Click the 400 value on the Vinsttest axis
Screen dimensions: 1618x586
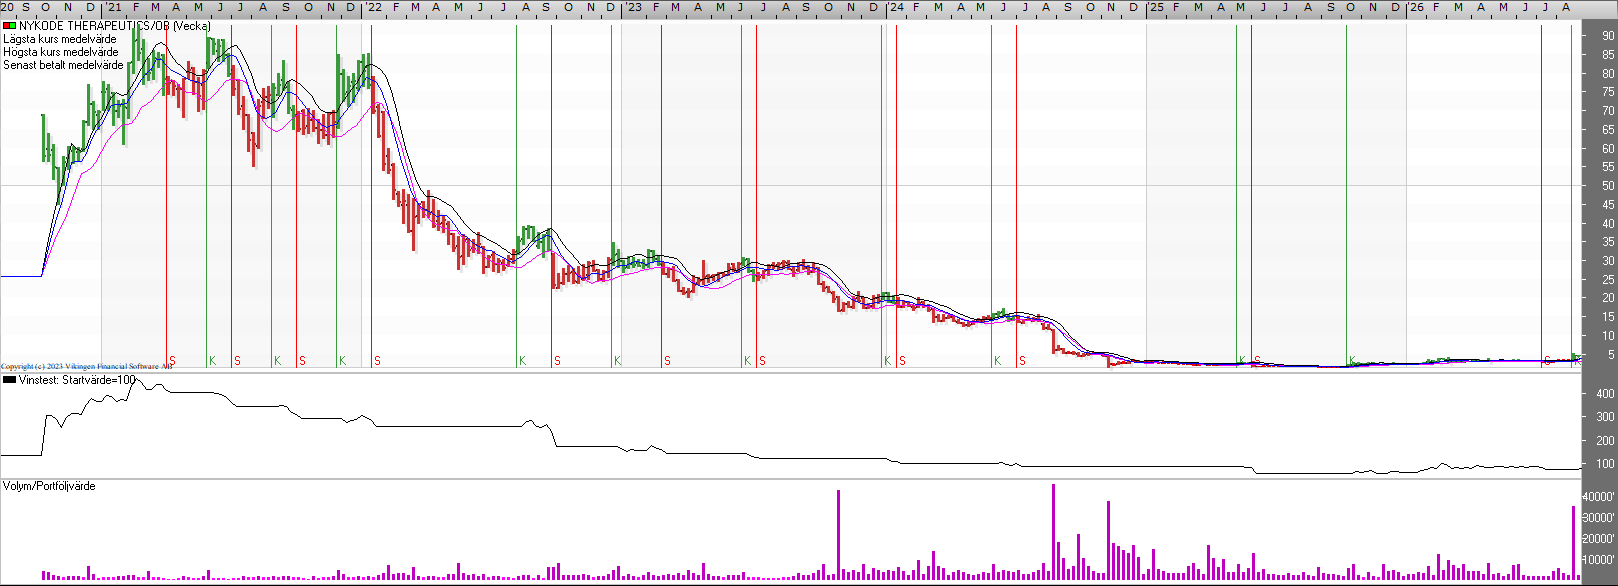pyautogui.click(x=1605, y=394)
